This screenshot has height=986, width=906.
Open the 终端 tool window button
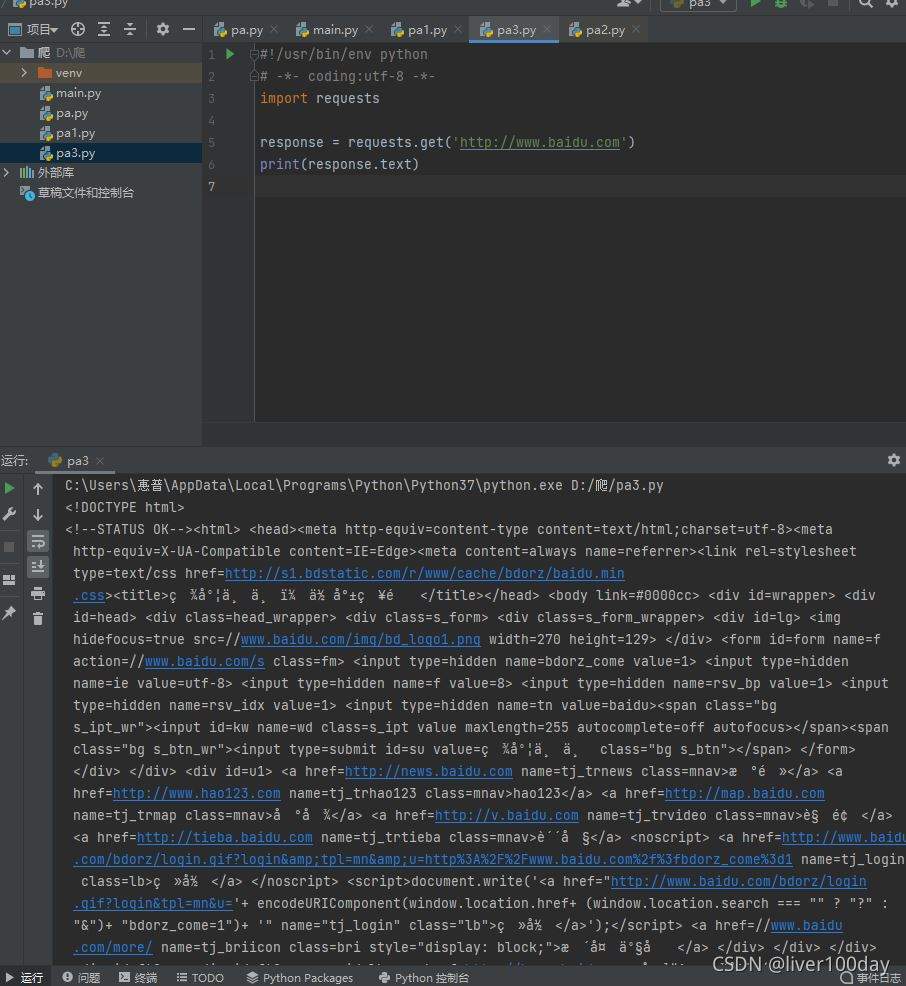click(138, 977)
